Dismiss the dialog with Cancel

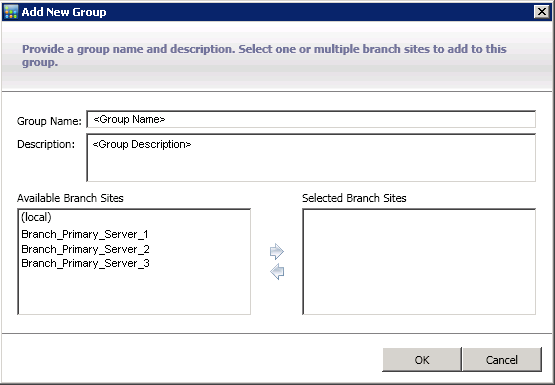502,360
